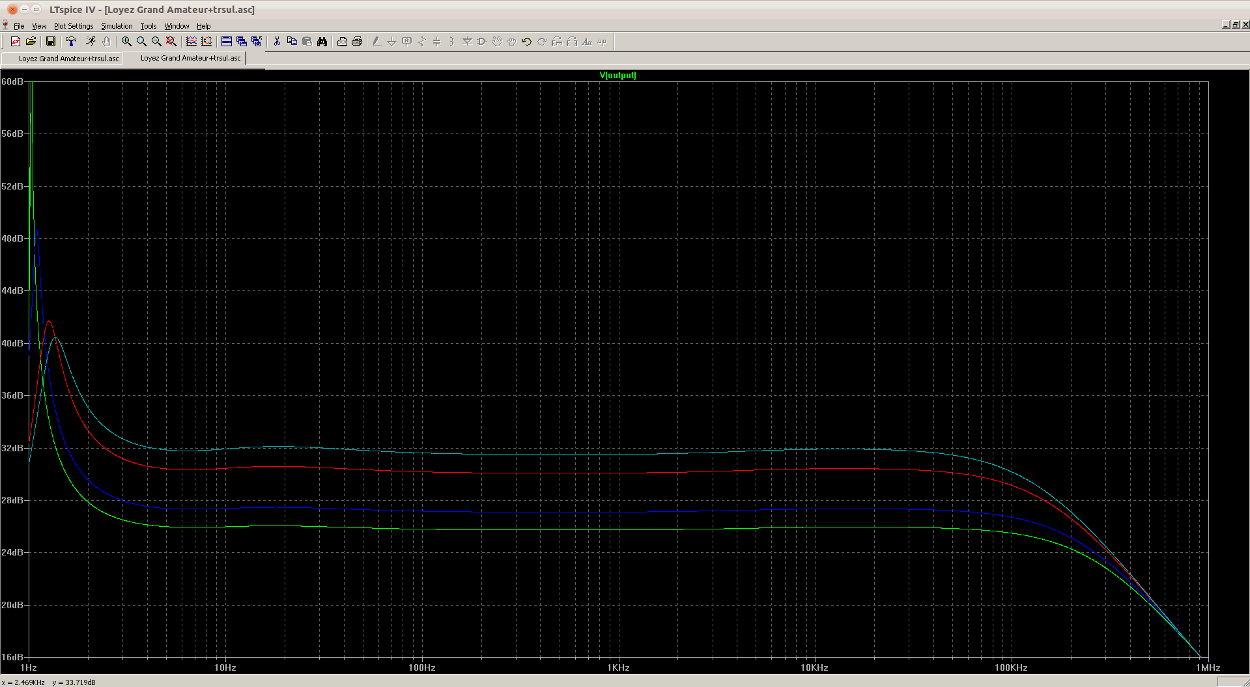Select the Pan magnifier tool
Screen dimensions: 1250x687
[142, 41]
